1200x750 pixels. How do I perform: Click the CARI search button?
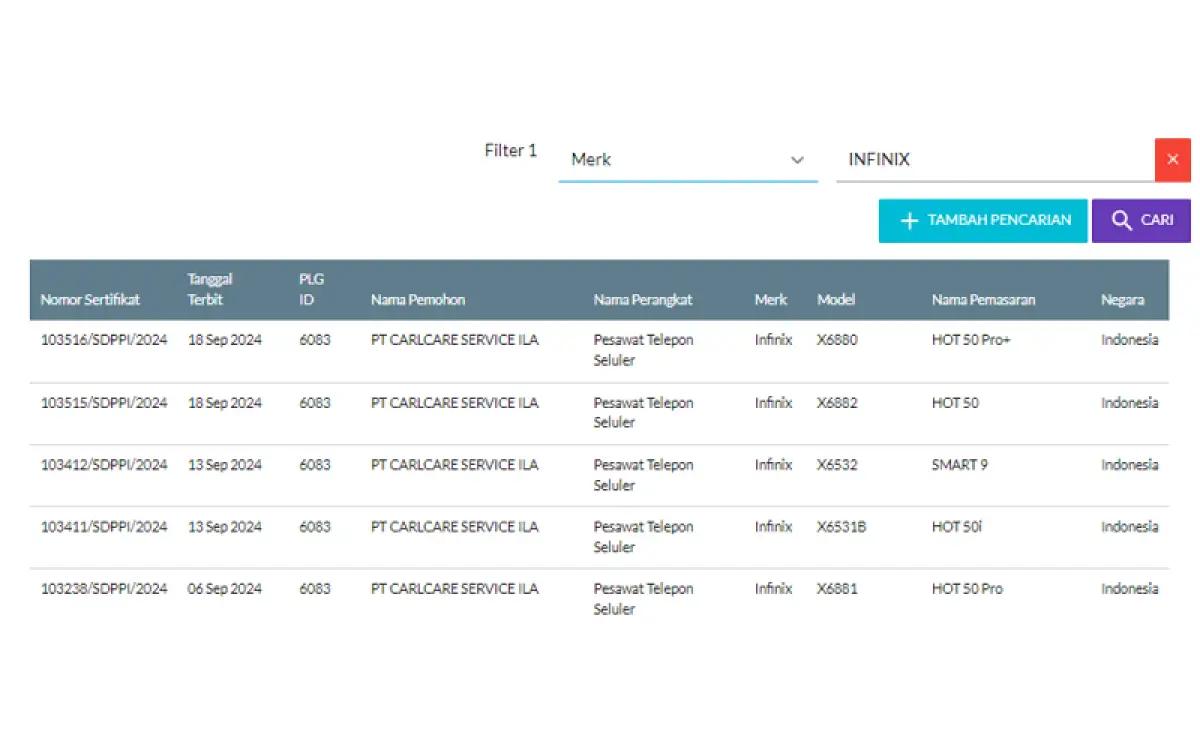pos(1141,220)
